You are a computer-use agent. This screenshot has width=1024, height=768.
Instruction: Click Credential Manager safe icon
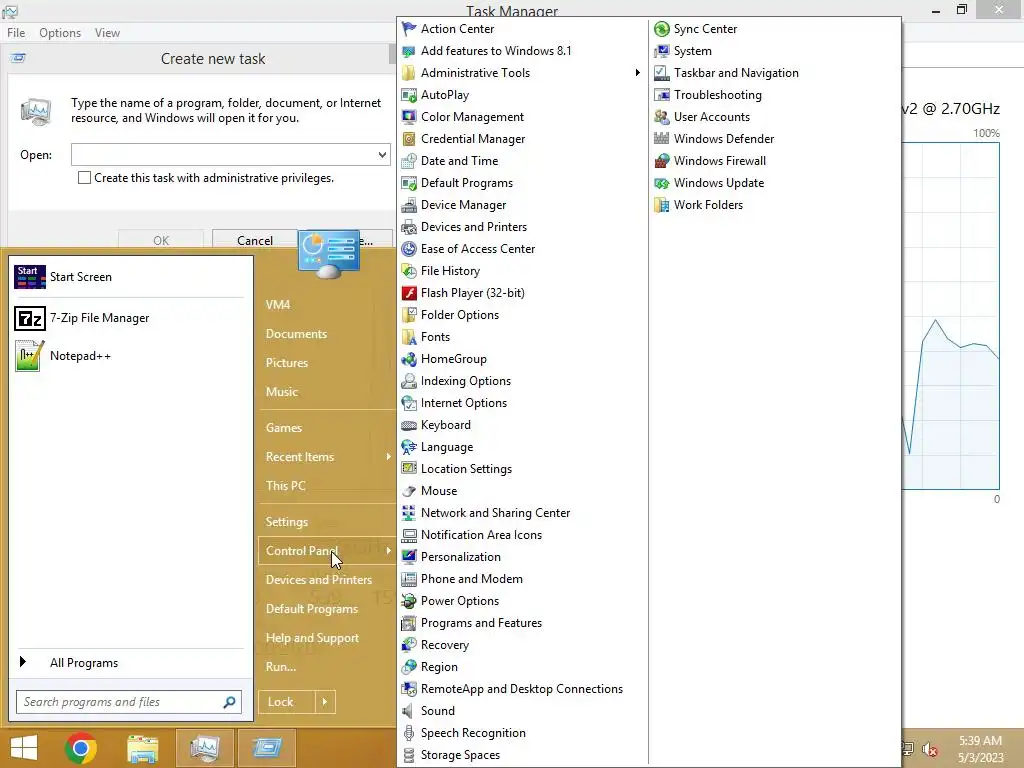point(409,139)
